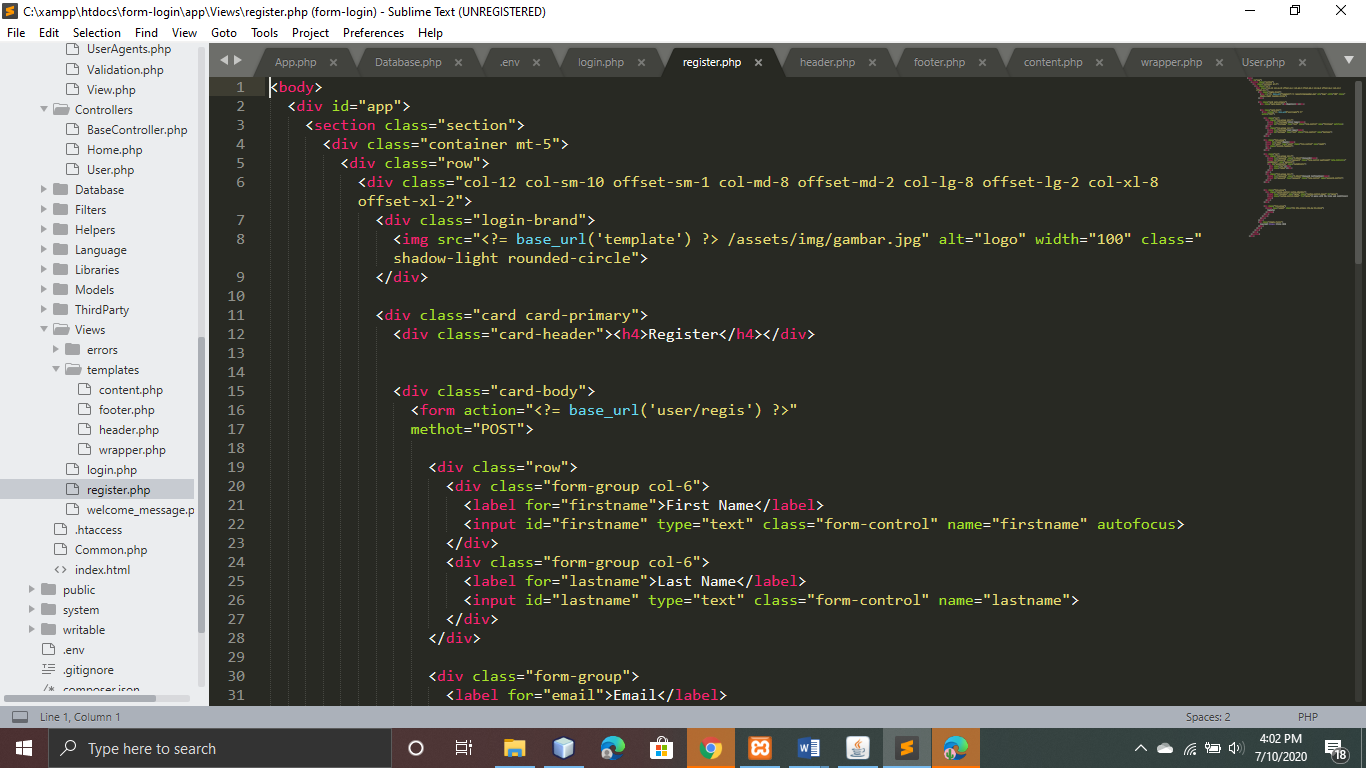Open BaseController.php in the sidebar
Screen dimensions: 1366x768
(x=137, y=130)
